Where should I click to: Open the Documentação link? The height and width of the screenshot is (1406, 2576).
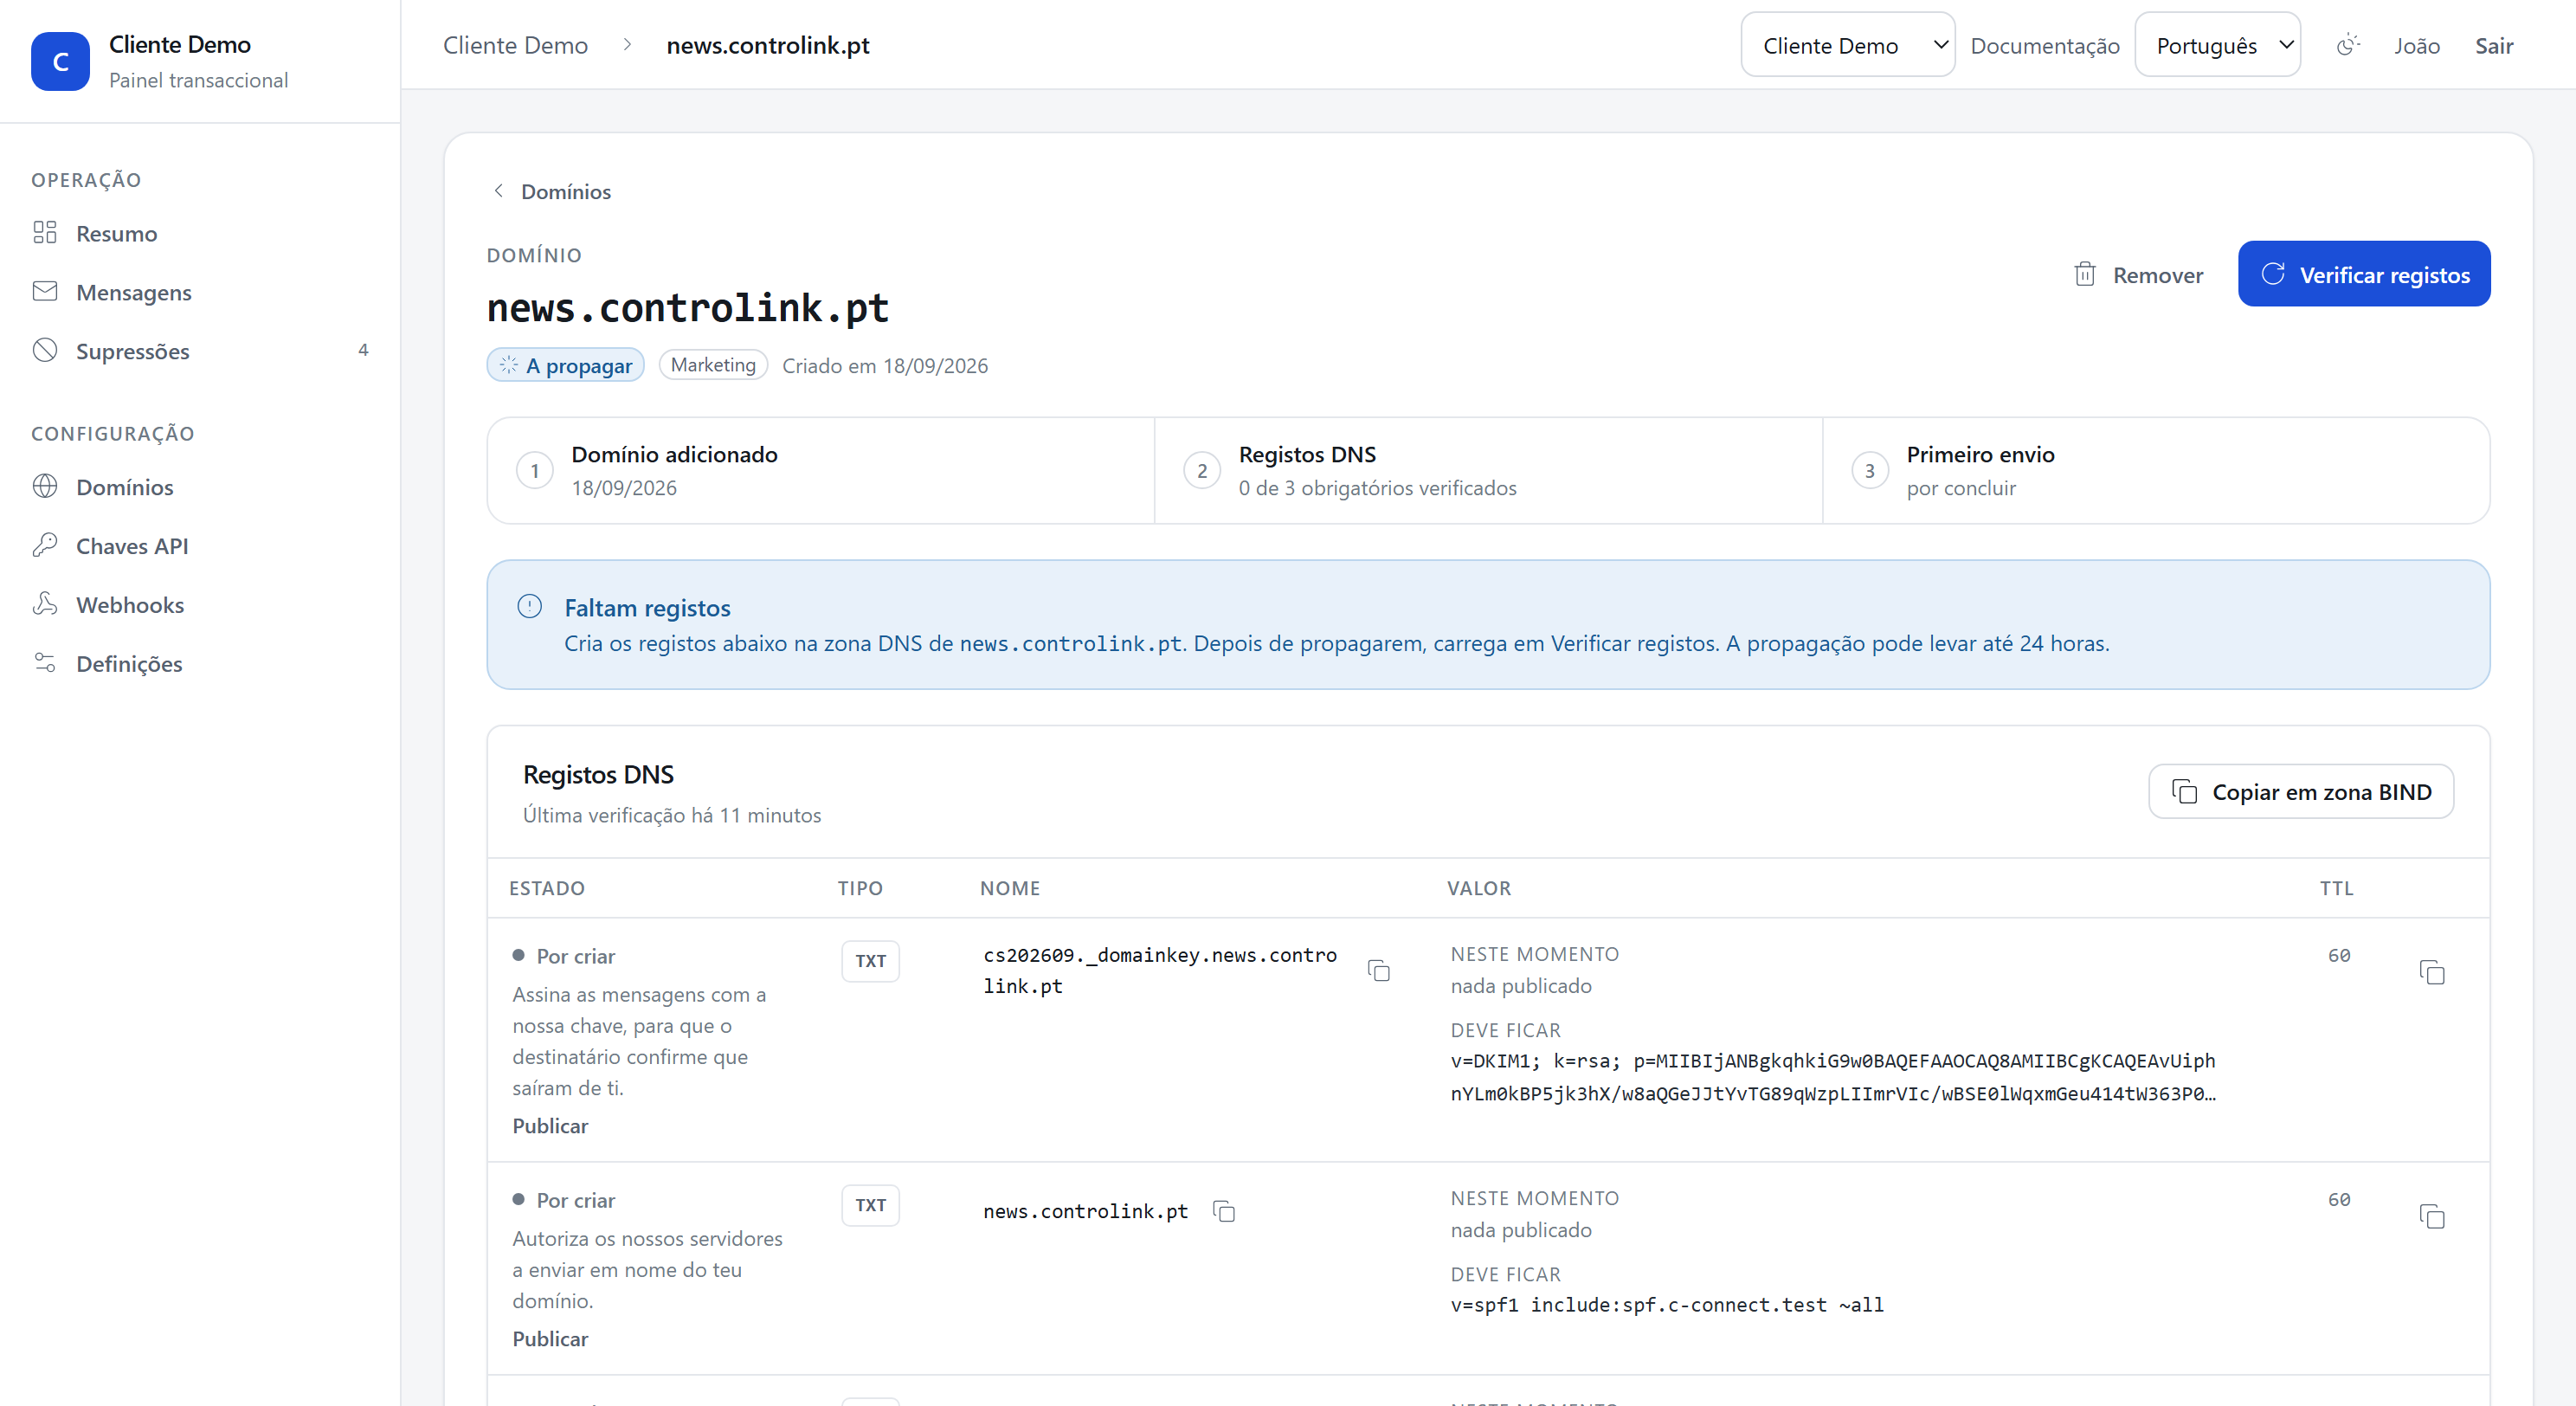point(2044,46)
